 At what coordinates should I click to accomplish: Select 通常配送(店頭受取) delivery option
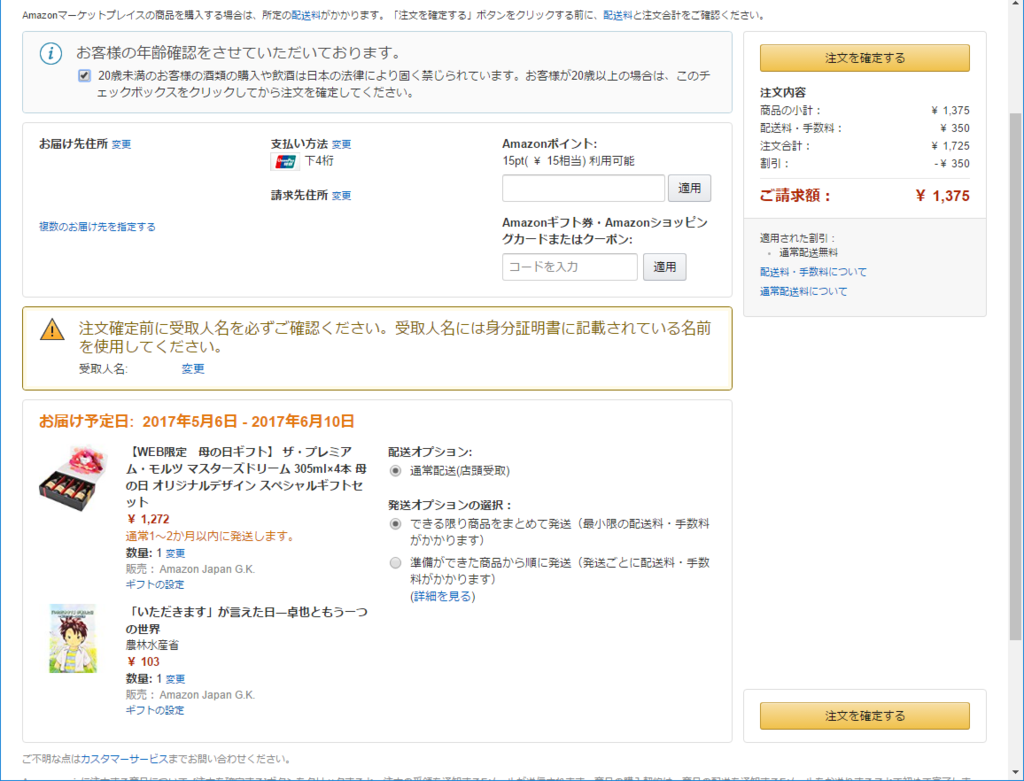coord(395,471)
